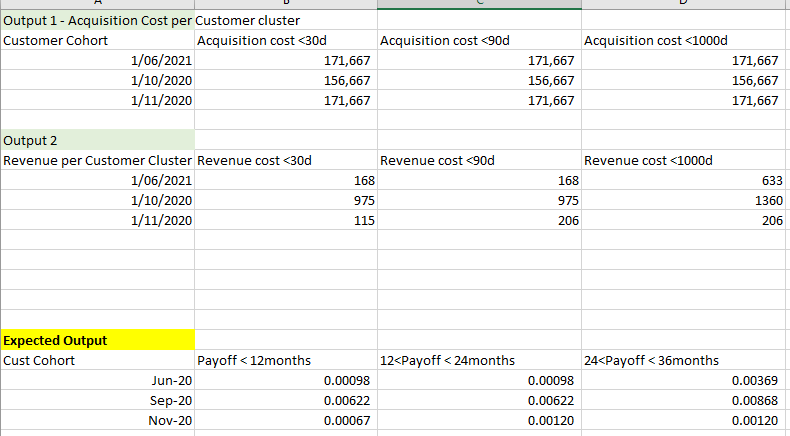Click value 206 under Revenue cost <1000d
790x436 pixels.
coord(686,220)
